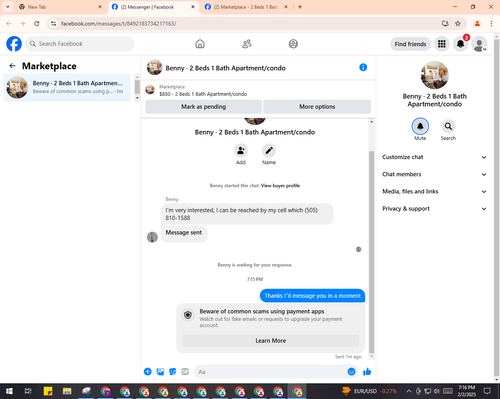This screenshot has width=500, height=399.
Task: Switch to Marketplace 2 Beds tab
Action: tap(246, 7)
